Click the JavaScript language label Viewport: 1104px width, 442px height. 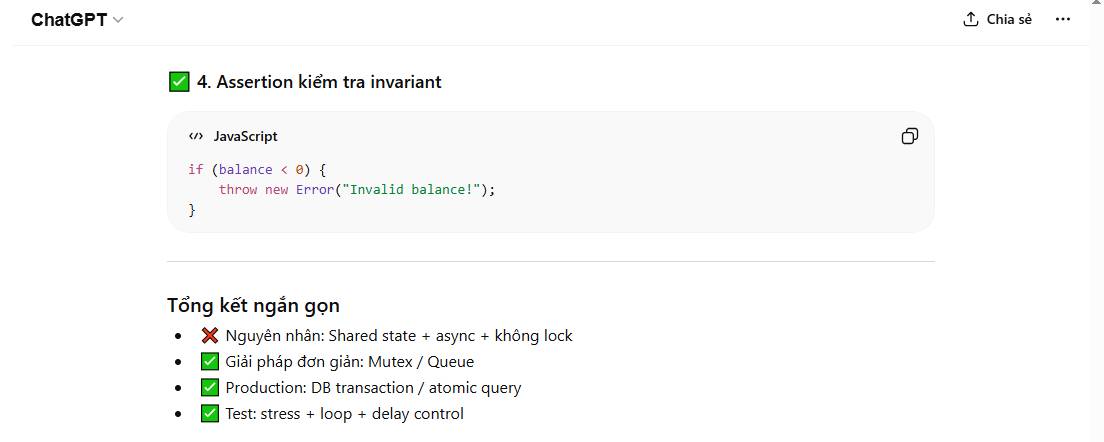point(245,136)
